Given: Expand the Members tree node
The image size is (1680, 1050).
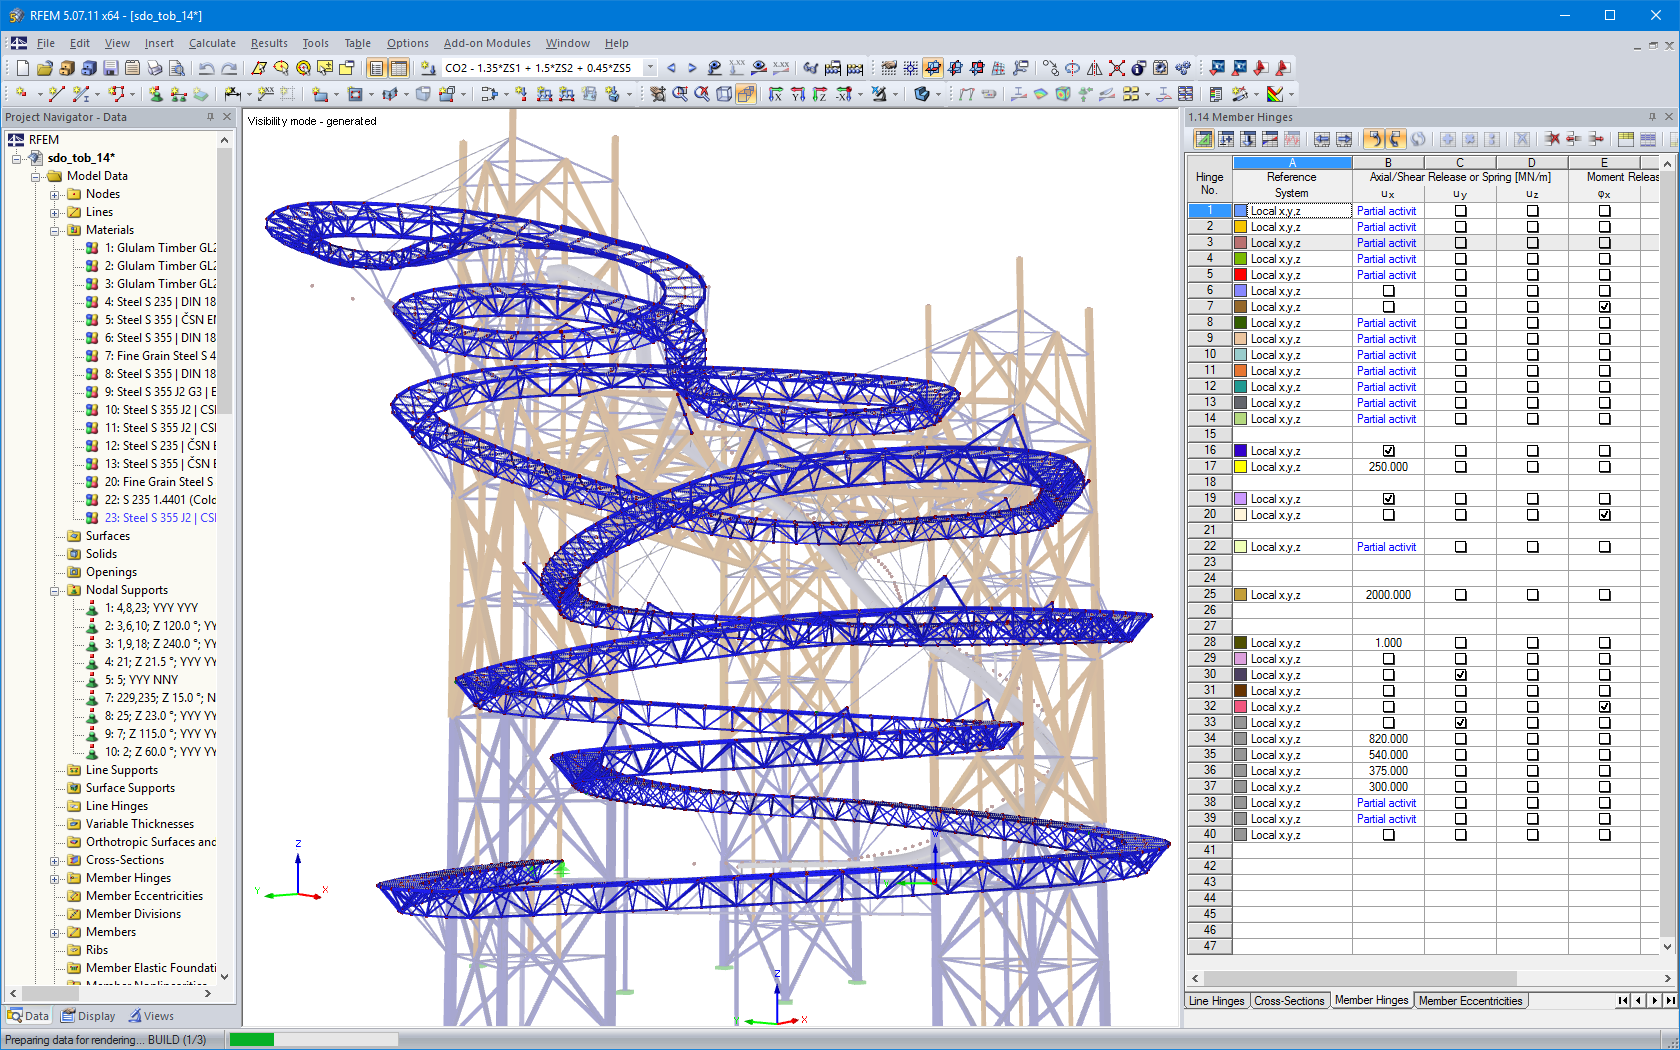Looking at the screenshot, I should 54,932.
